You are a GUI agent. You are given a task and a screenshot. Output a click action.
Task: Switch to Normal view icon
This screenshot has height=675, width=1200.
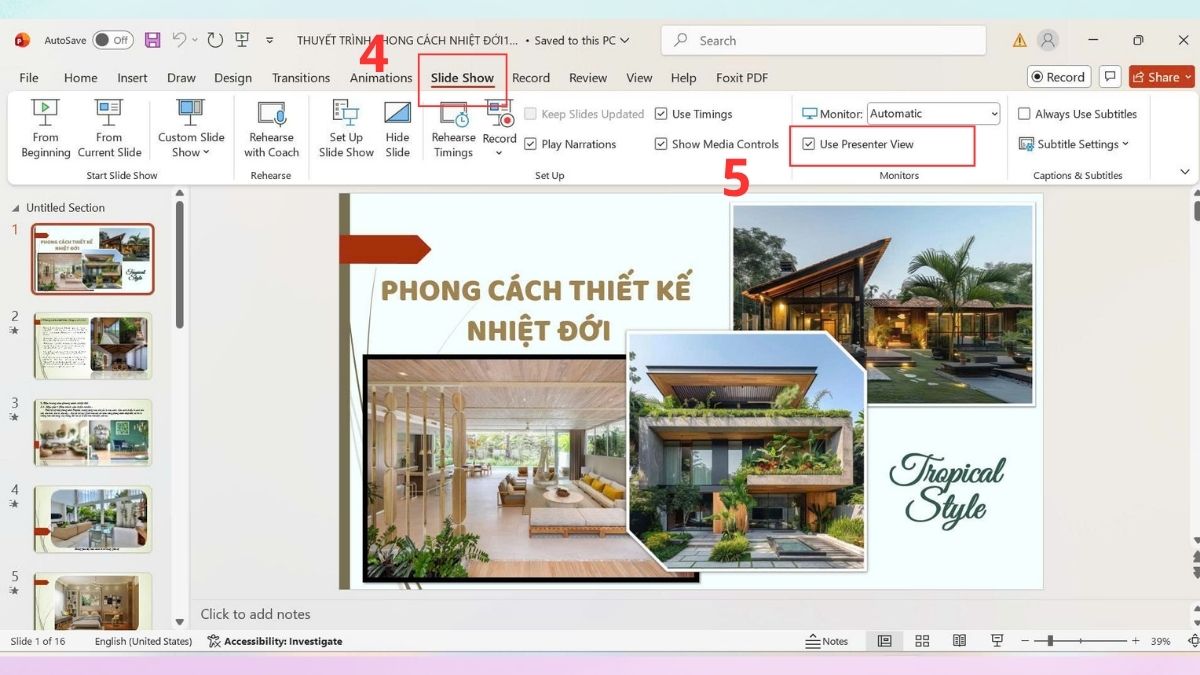pyautogui.click(x=884, y=641)
